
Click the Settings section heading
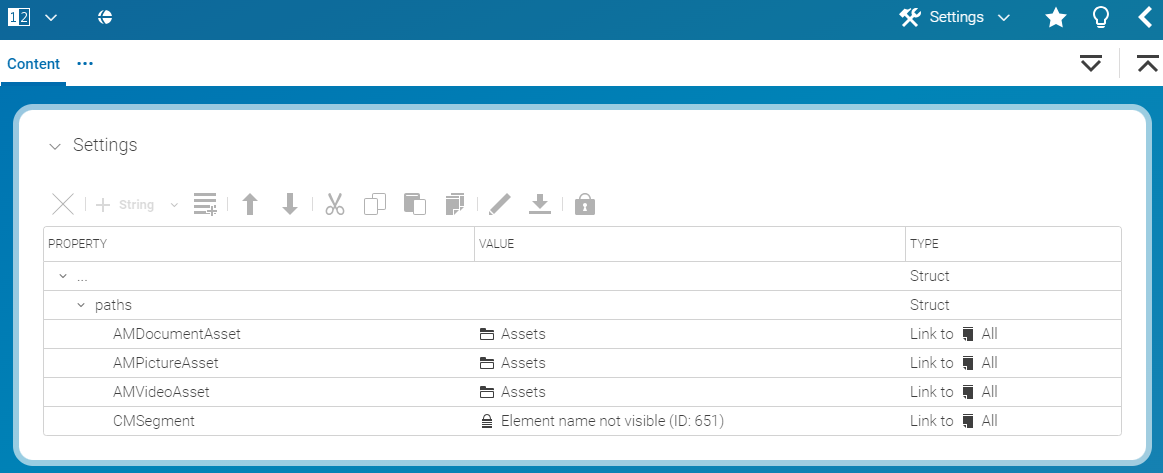tap(105, 145)
